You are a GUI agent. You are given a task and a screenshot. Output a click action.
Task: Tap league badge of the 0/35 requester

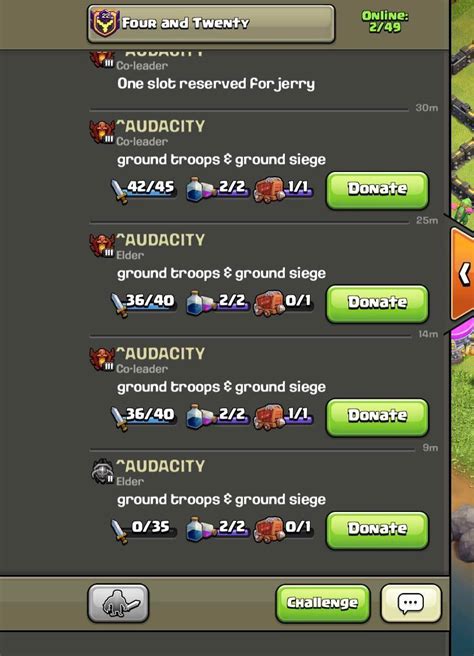(x=102, y=472)
